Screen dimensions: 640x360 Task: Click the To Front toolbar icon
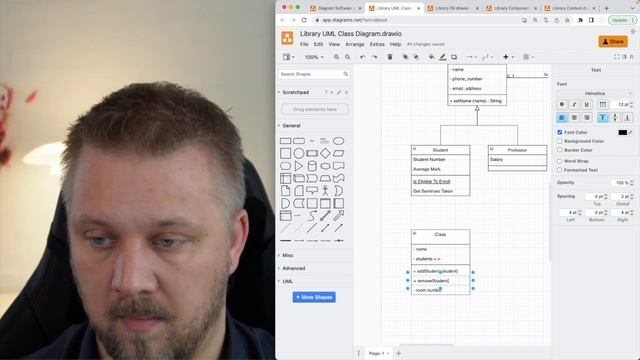[405, 57]
